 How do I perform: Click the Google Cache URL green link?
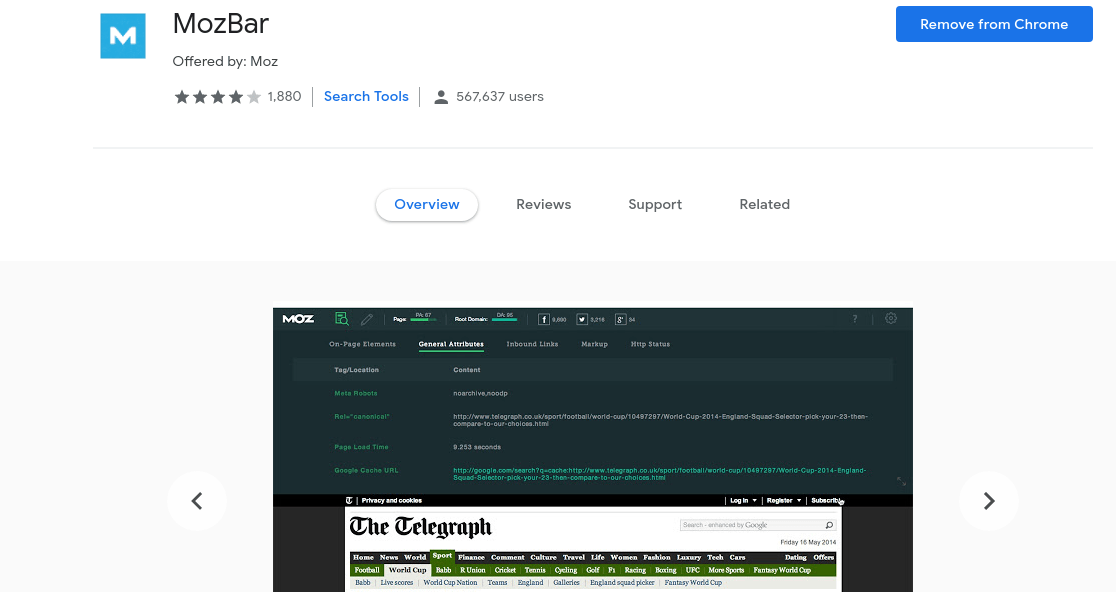click(660, 474)
